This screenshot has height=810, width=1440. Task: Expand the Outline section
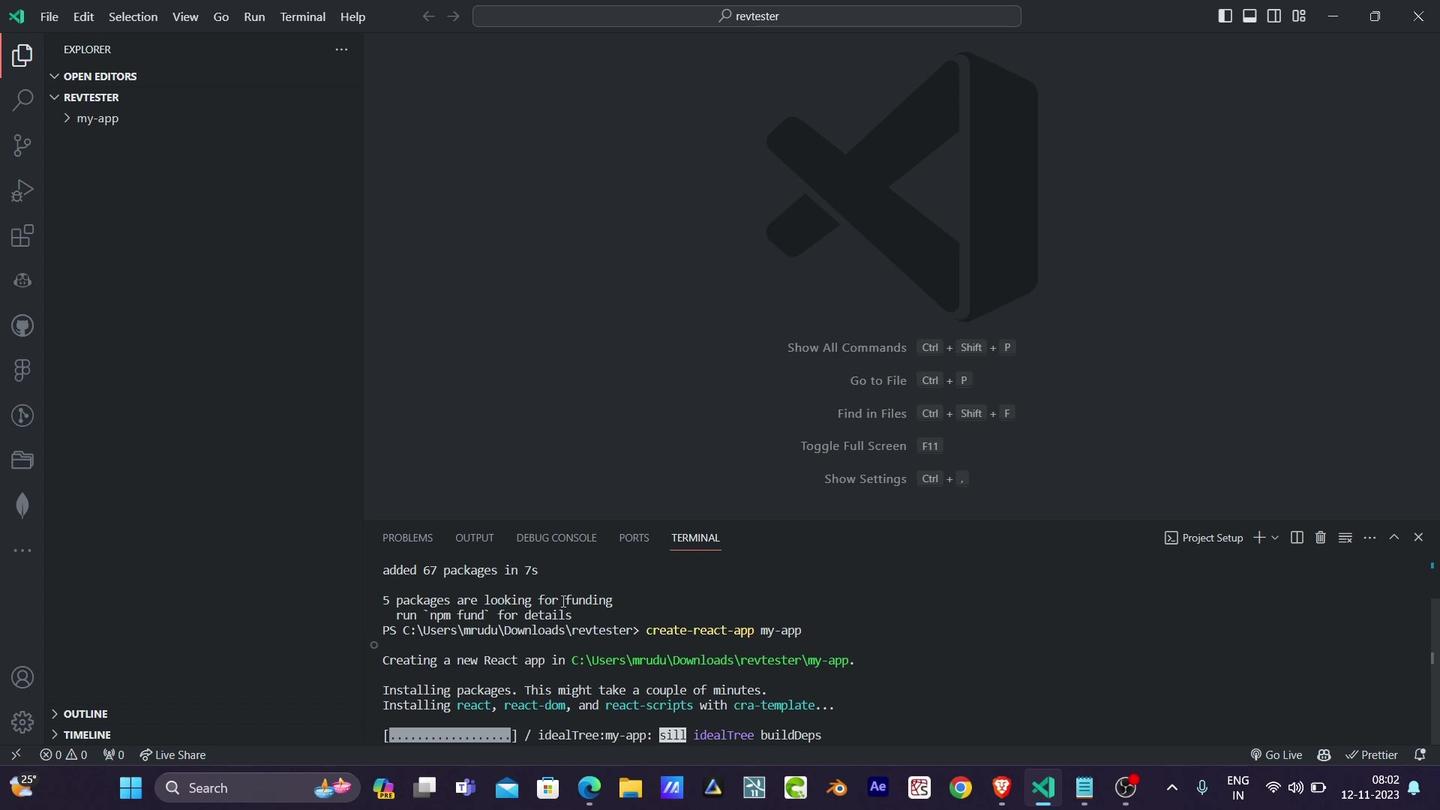(204, 714)
